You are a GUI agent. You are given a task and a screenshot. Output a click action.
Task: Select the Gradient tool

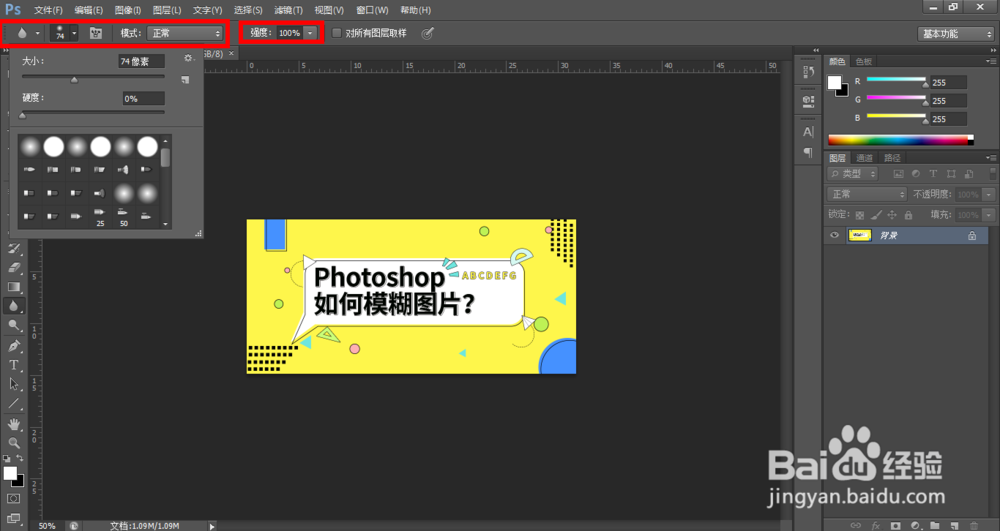tap(14, 287)
